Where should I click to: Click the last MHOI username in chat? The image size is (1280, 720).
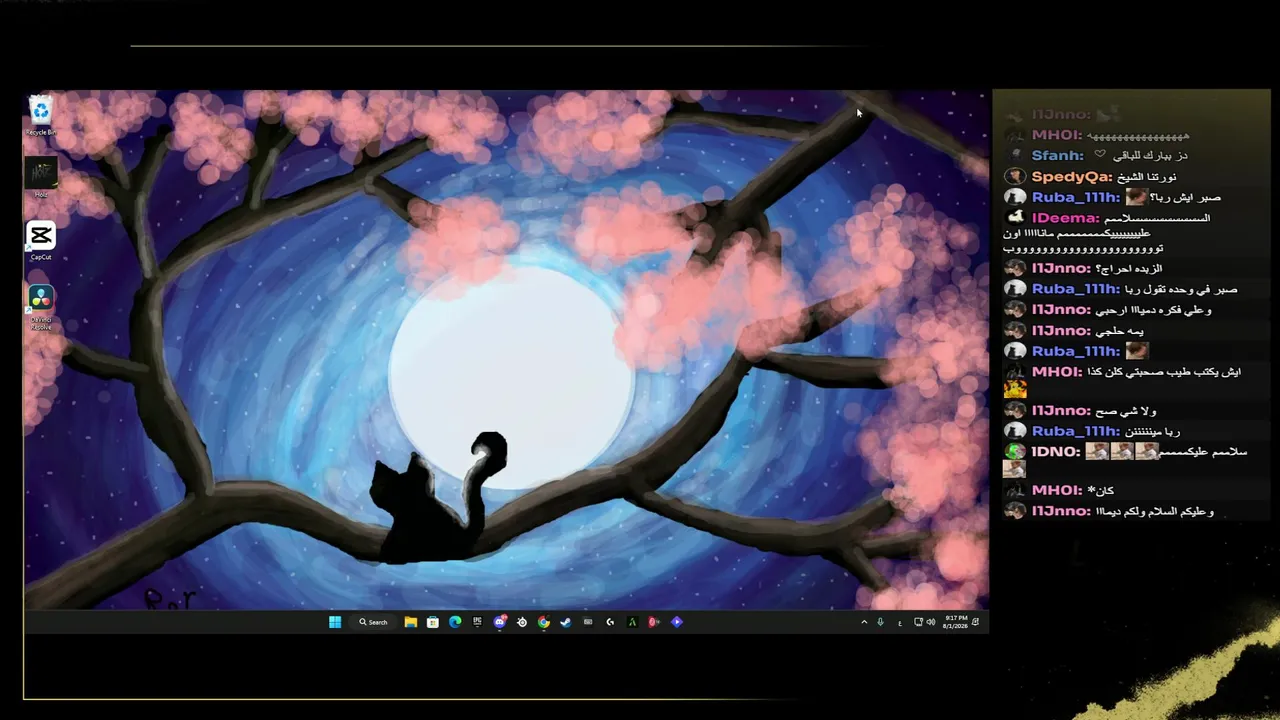(1057, 491)
